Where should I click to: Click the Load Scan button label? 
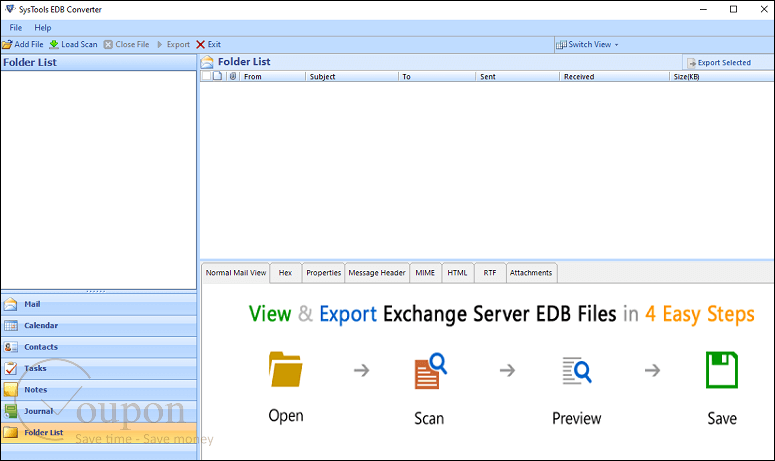(x=79, y=44)
